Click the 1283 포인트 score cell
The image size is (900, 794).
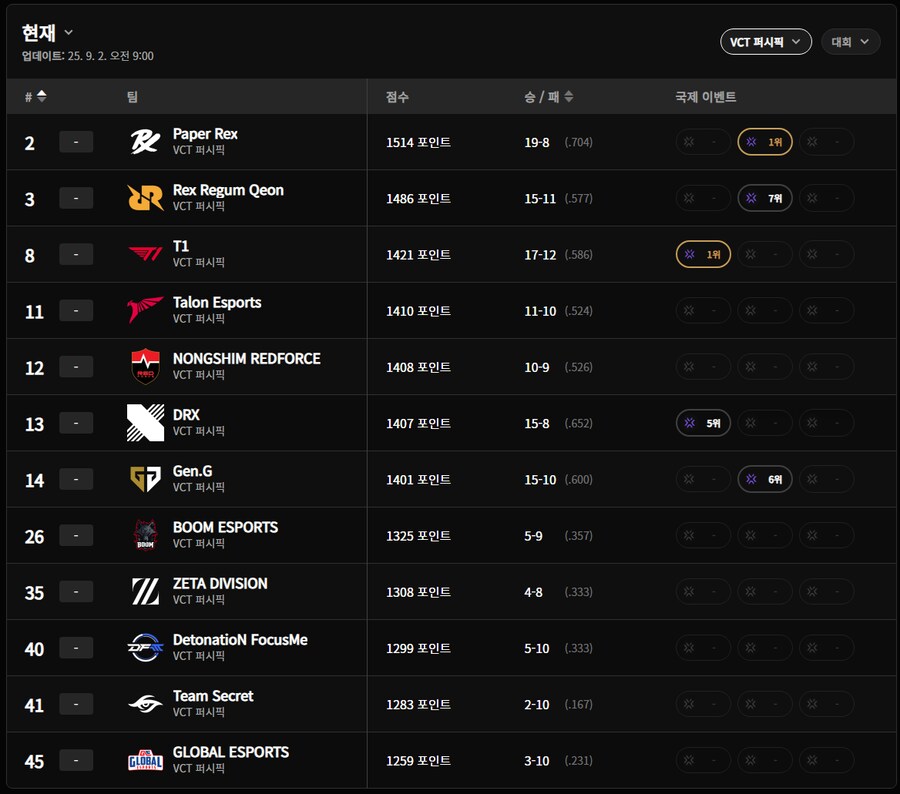[x=418, y=705]
